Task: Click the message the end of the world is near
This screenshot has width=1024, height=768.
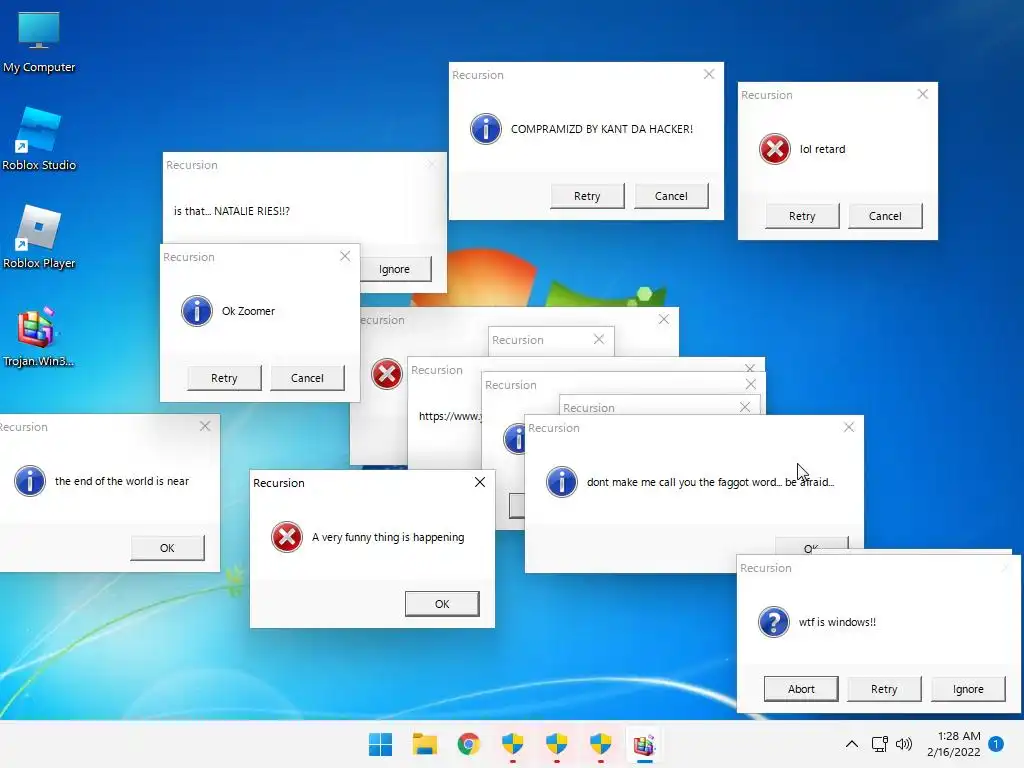Action: click(x=122, y=481)
